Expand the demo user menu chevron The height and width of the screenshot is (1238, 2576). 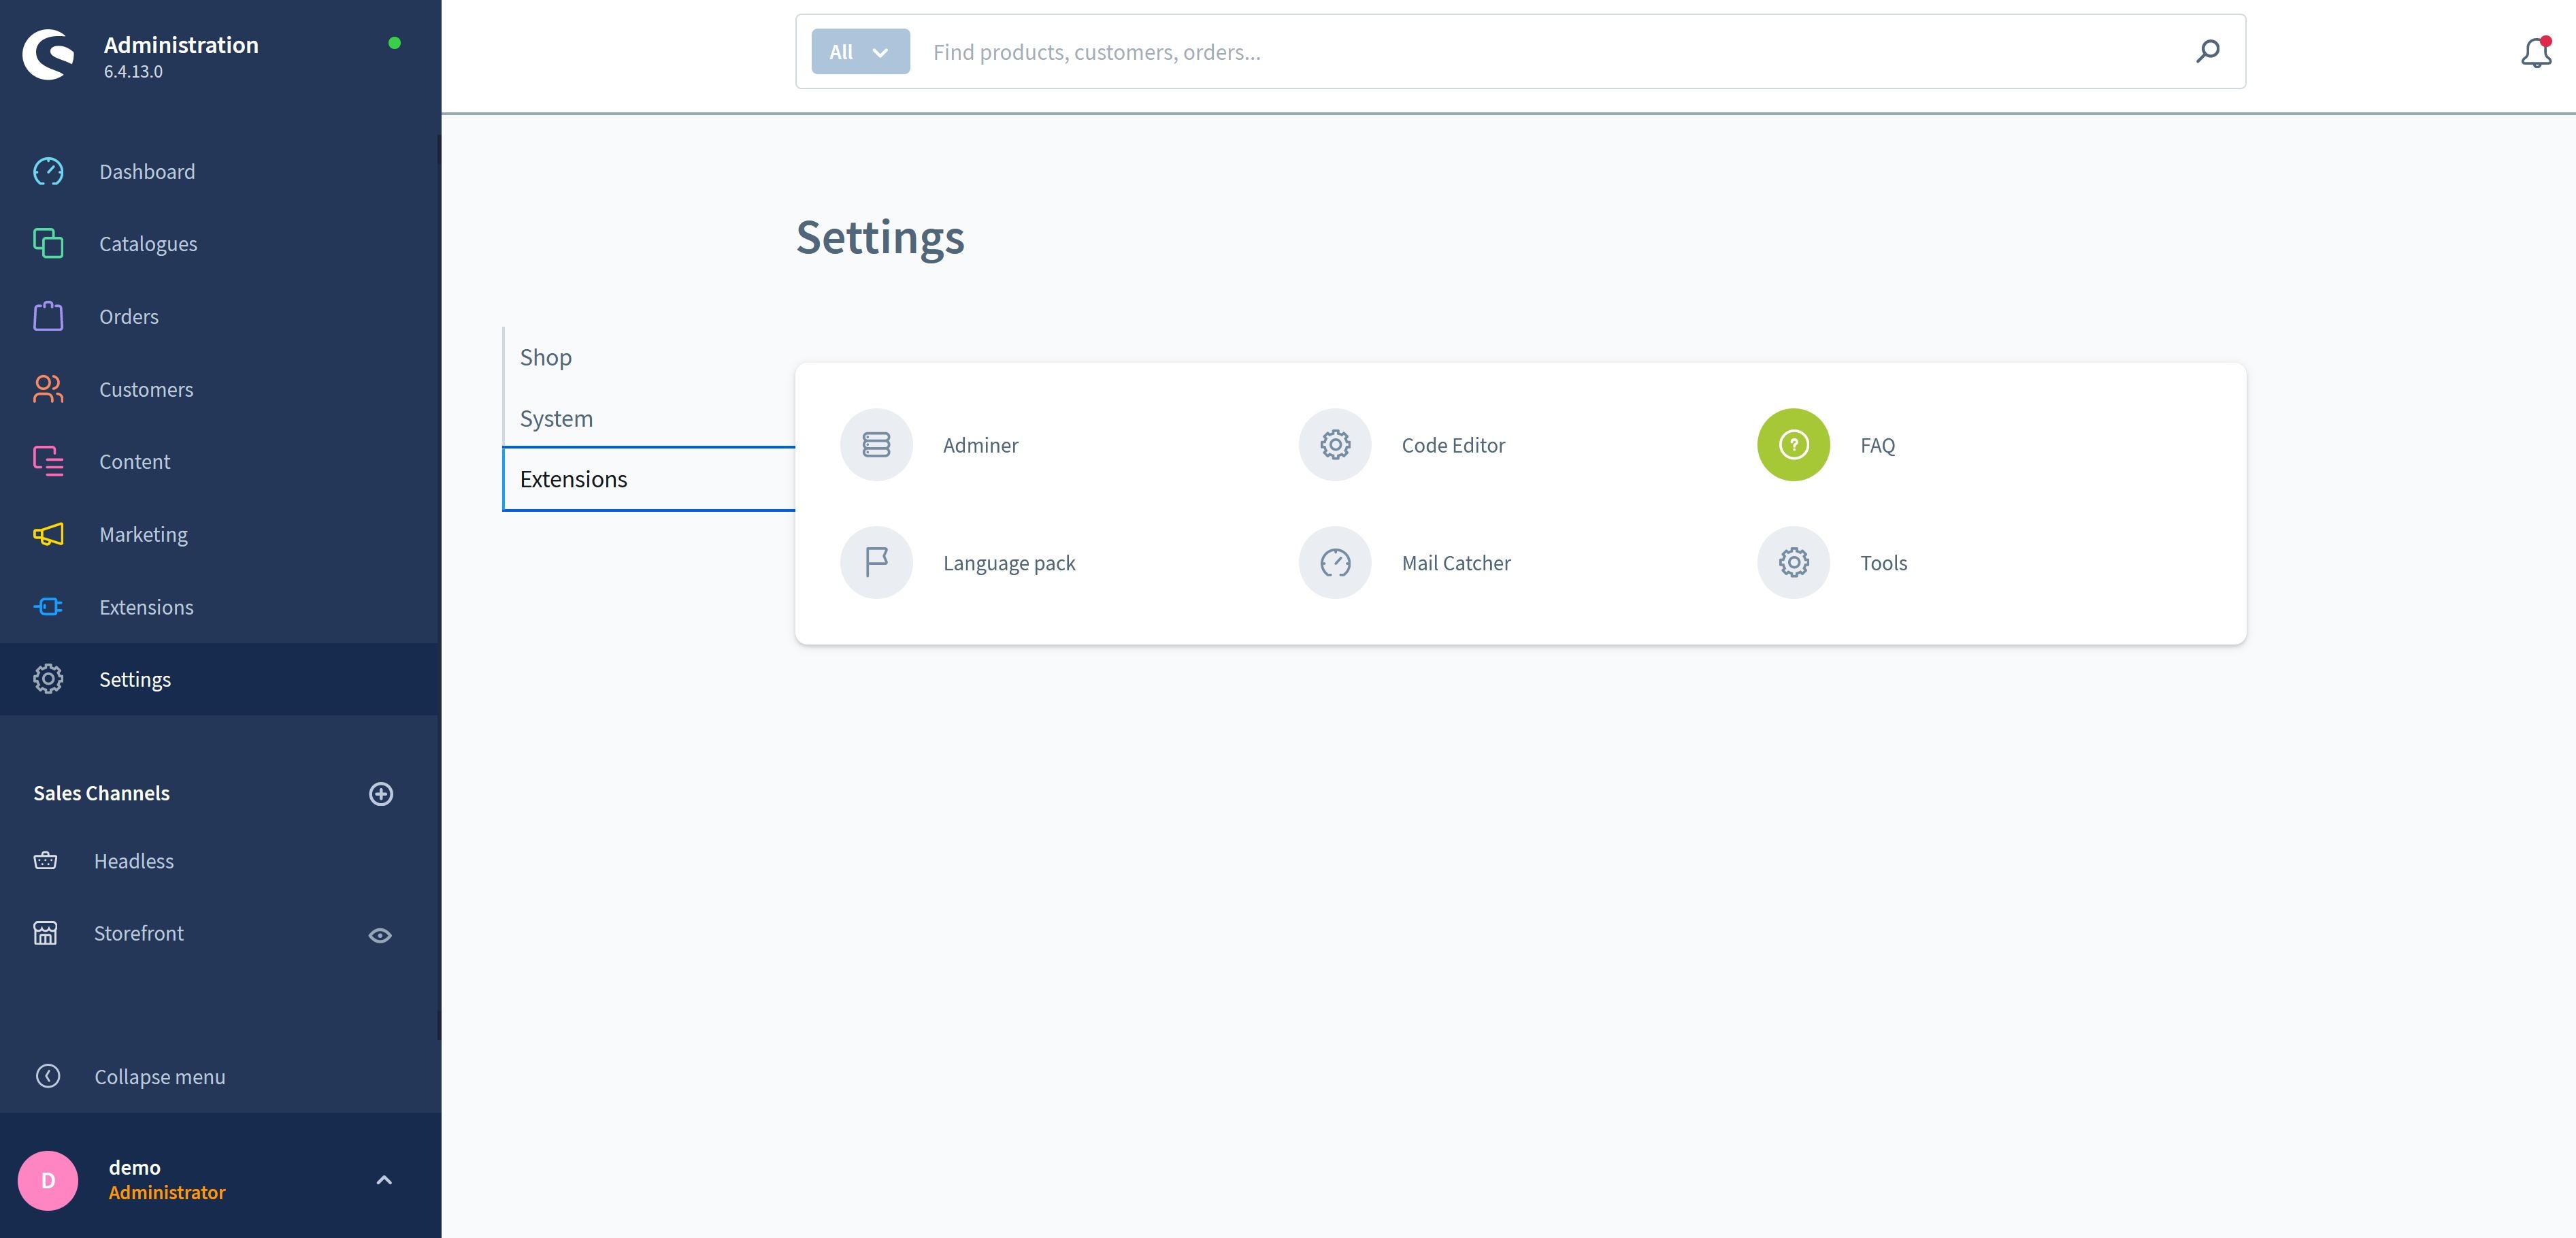pos(384,1181)
